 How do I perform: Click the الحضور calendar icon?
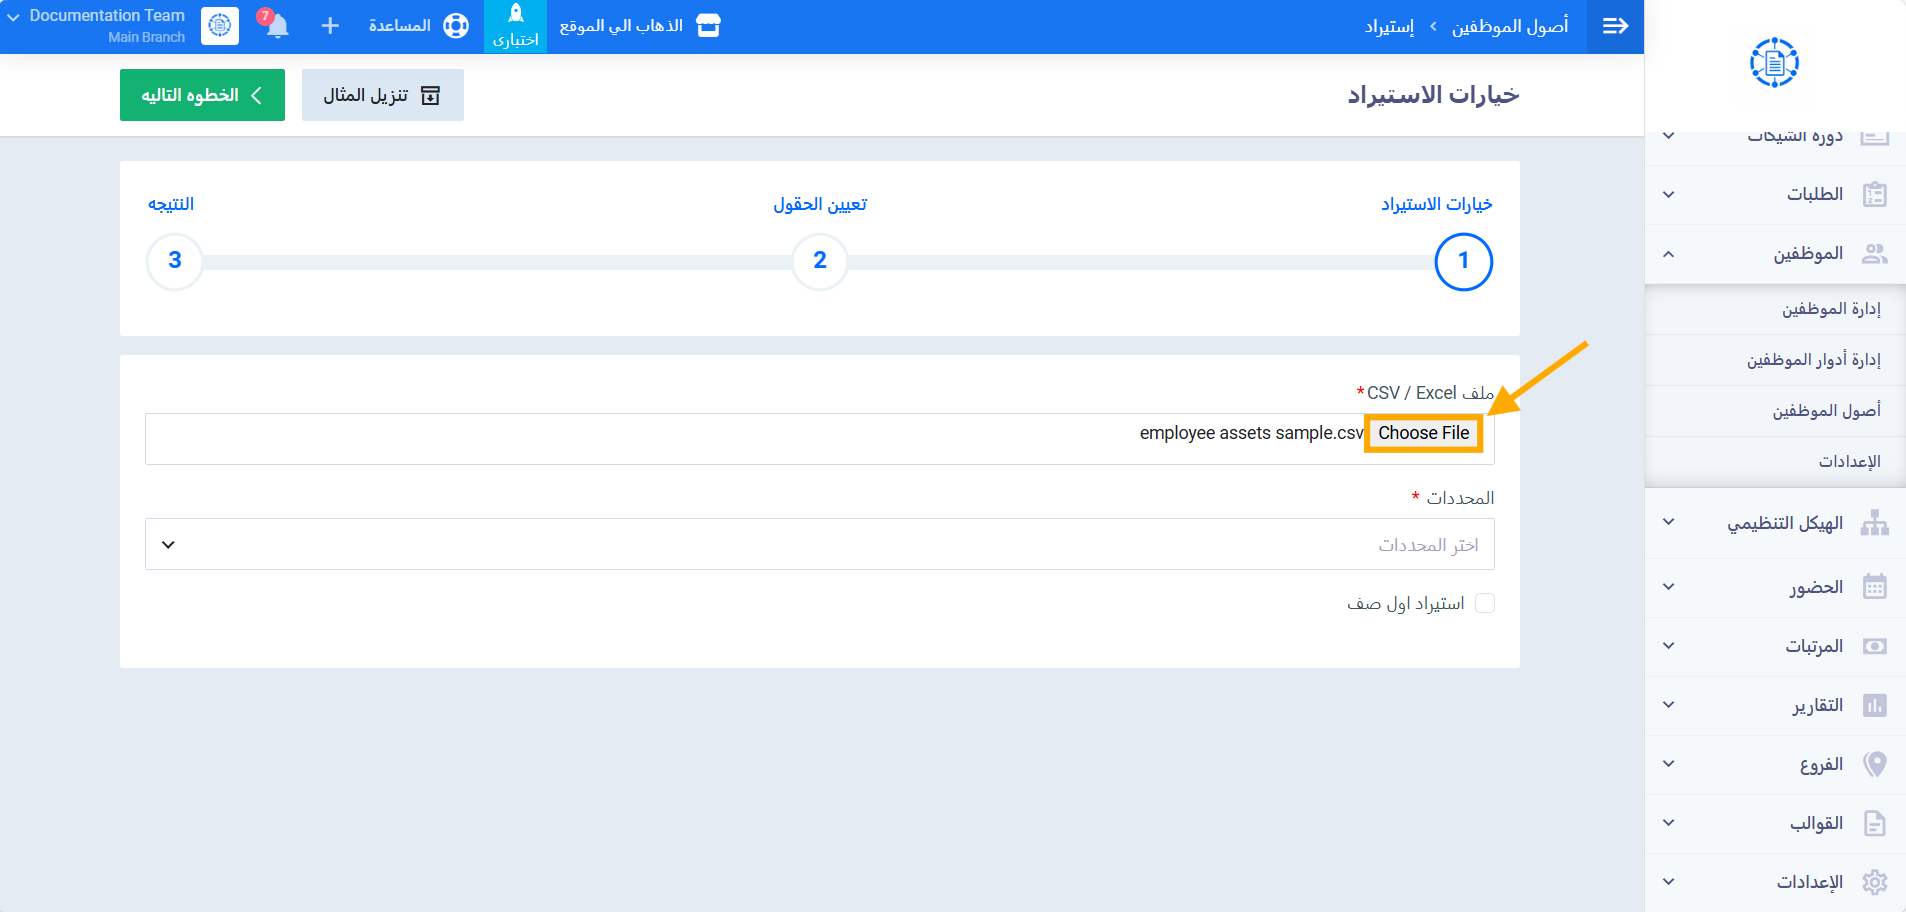(x=1875, y=587)
